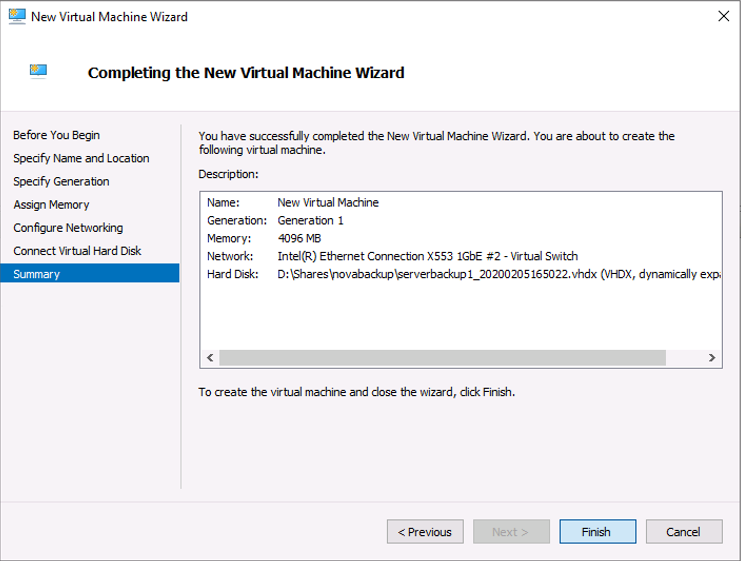Screen dimensions: 741x561
Task: Go to the Before You Begin step
Action: pyautogui.click(x=56, y=135)
